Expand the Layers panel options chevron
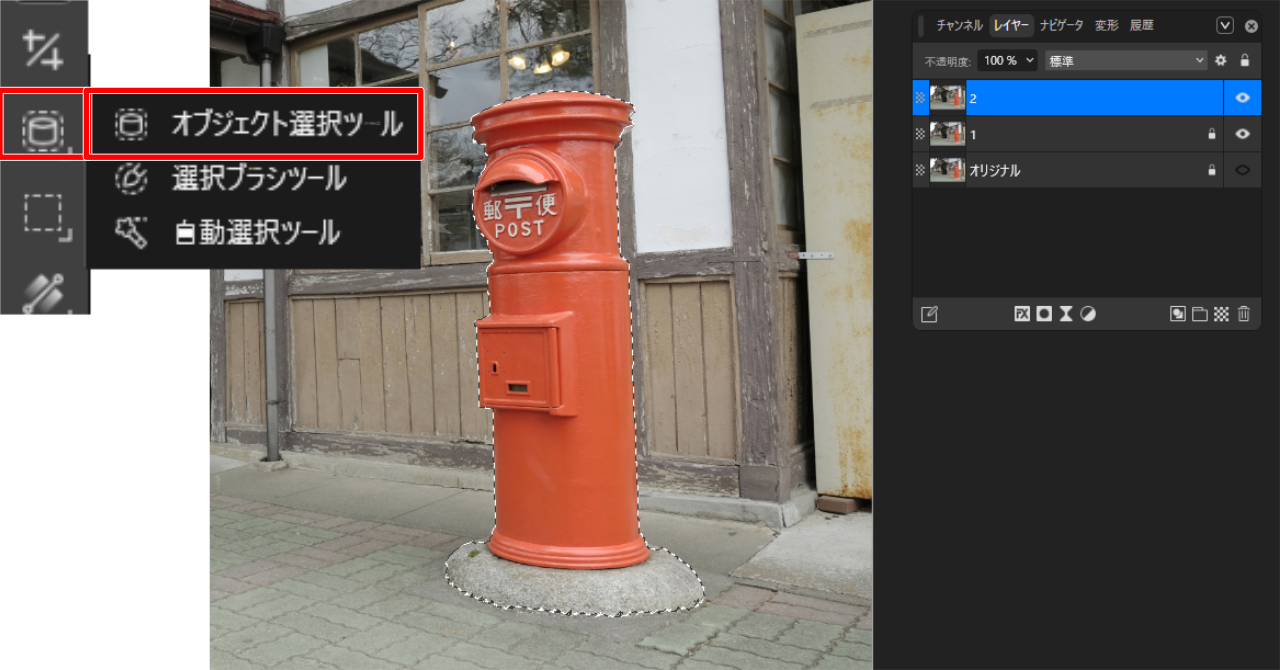This screenshot has width=1280, height=670. 1225,25
